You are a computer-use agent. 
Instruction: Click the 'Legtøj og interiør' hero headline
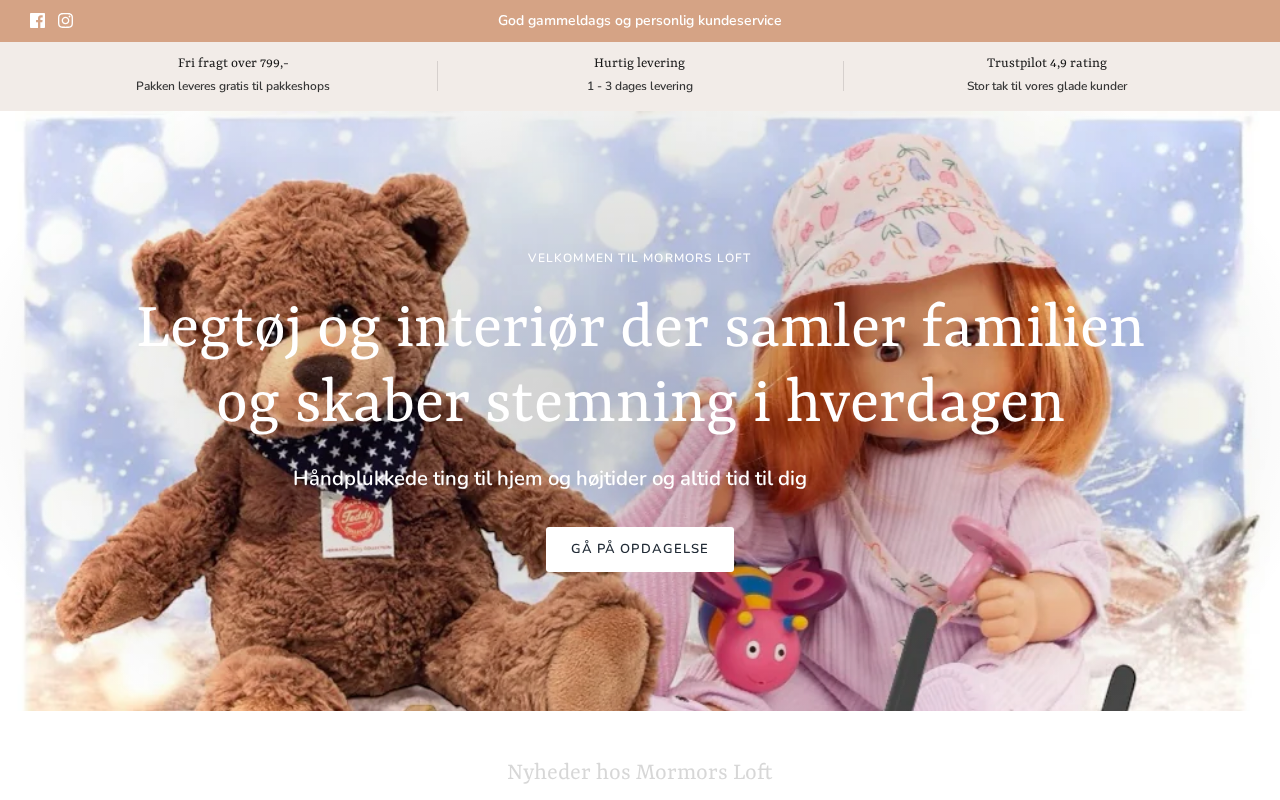click(640, 365)
